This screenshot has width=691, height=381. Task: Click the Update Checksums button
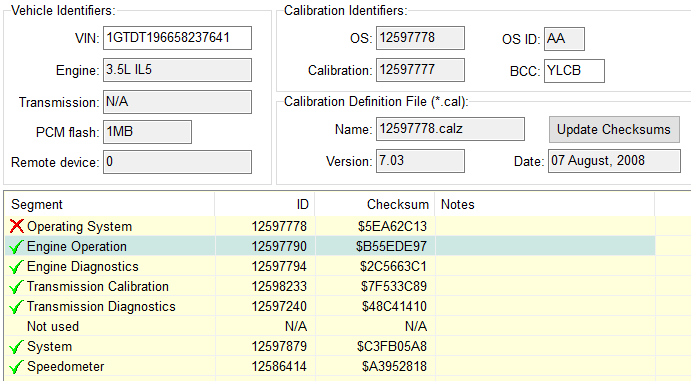pyautogui.click(x=614, y=129)
